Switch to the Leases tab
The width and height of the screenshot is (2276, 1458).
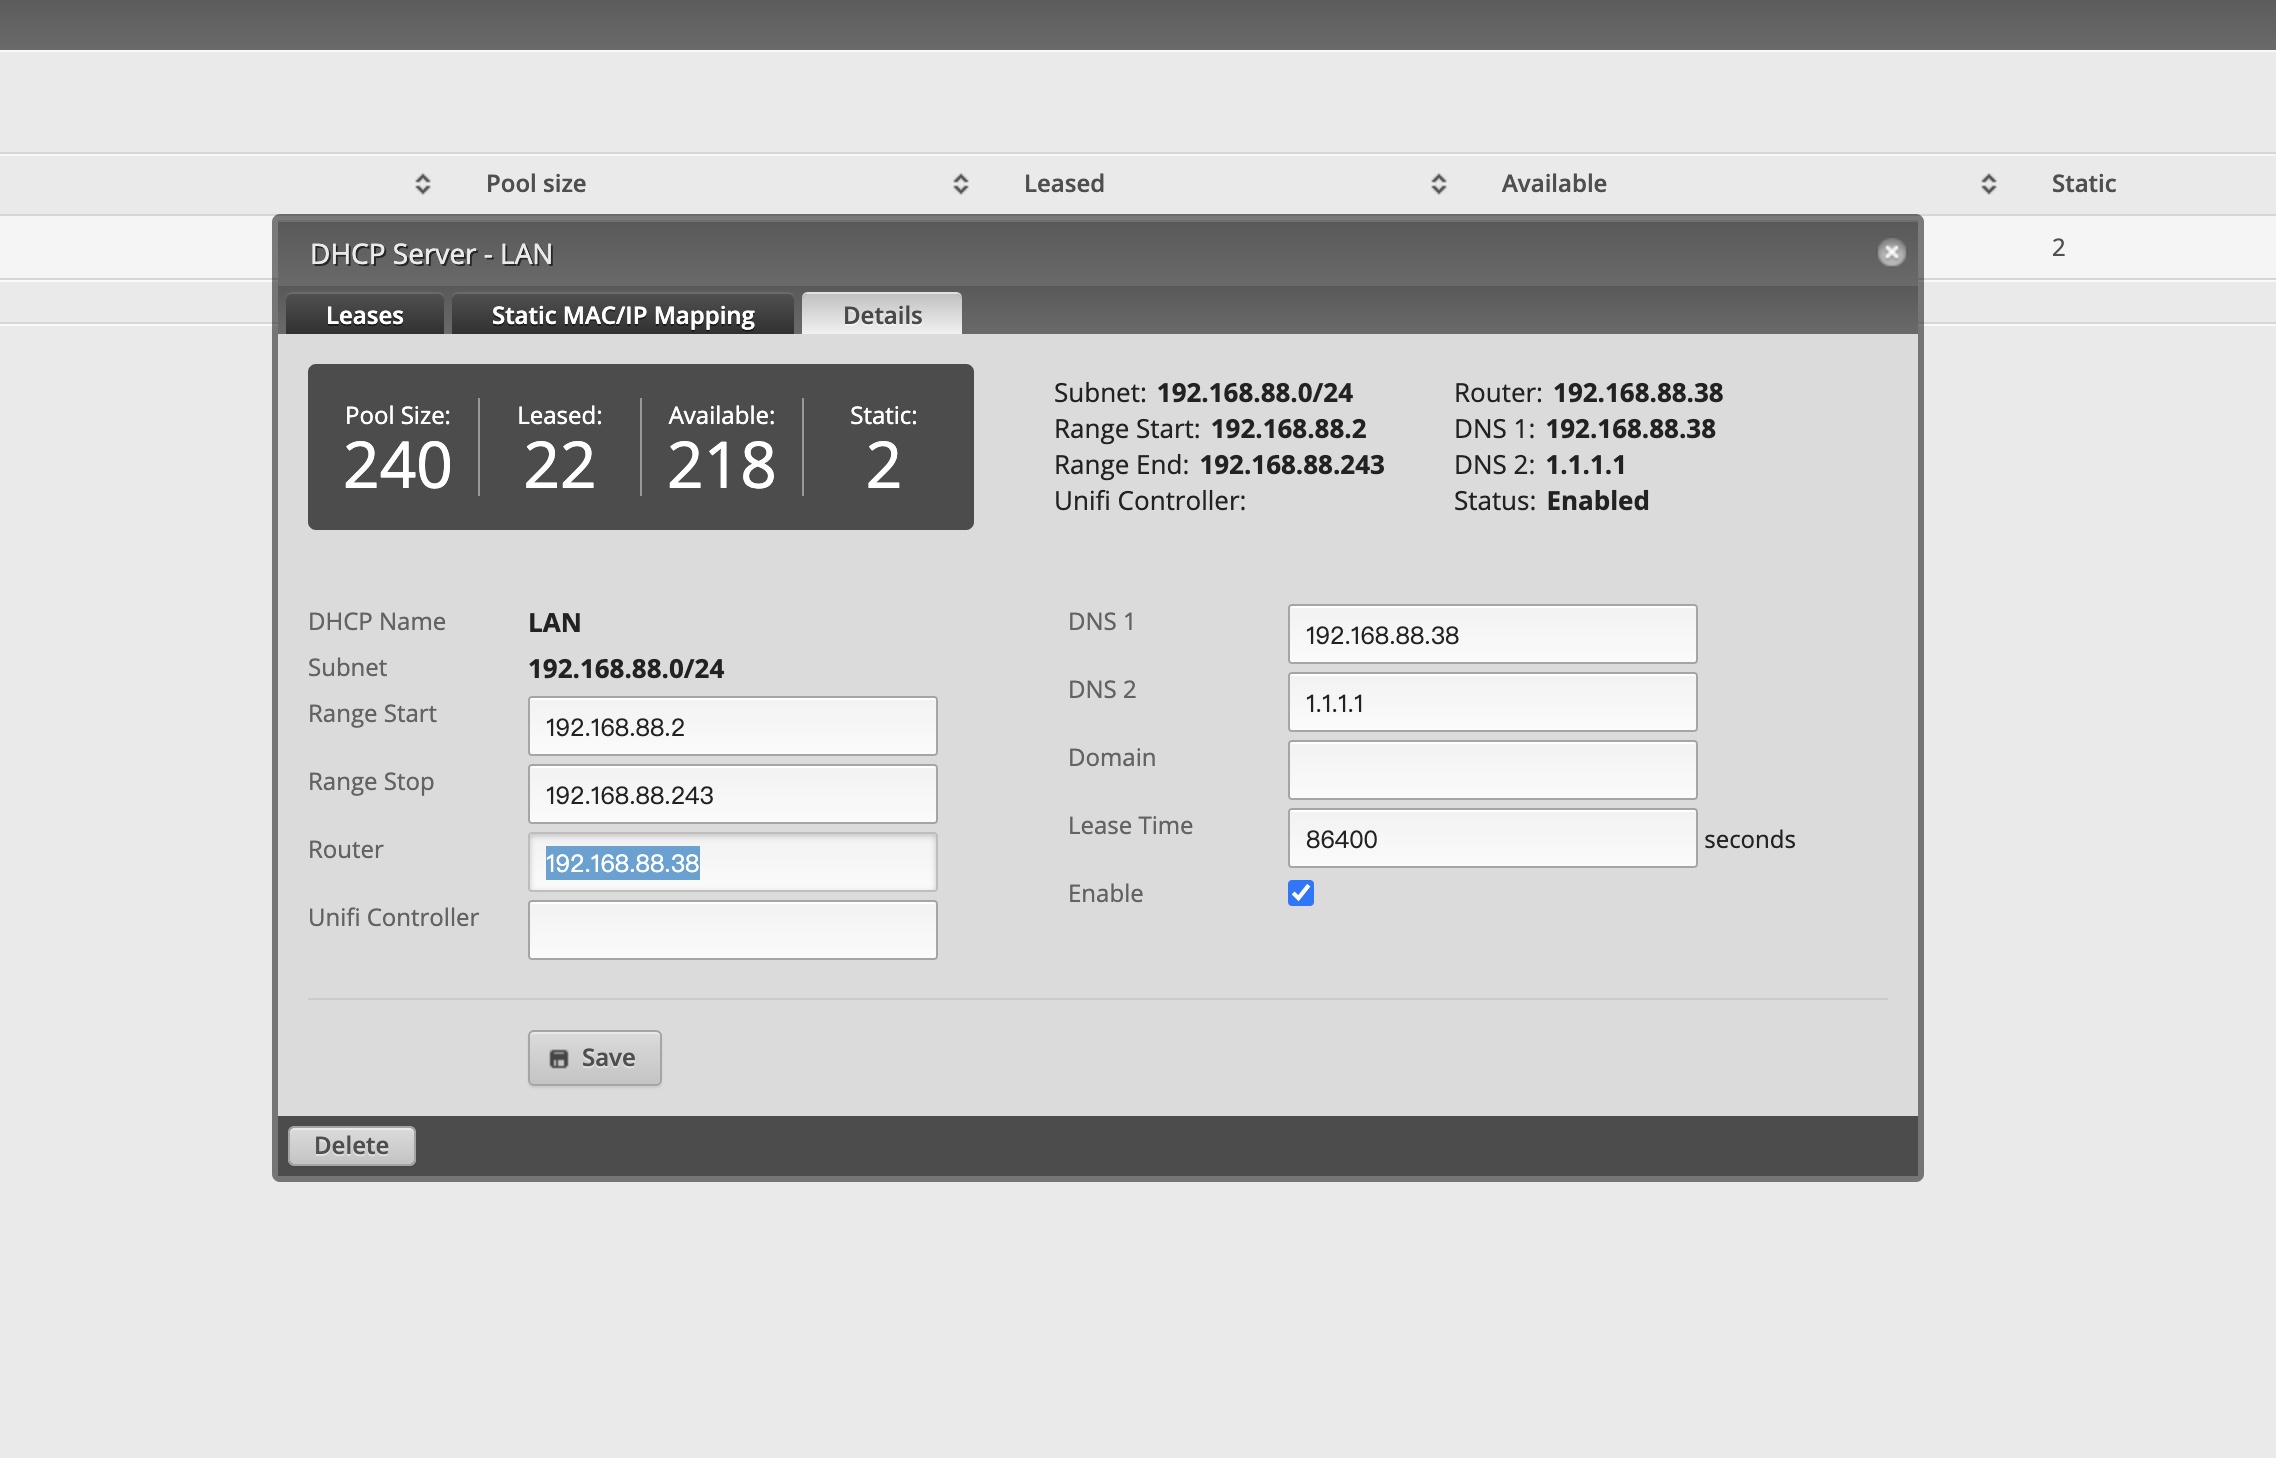tap(365, 314)
